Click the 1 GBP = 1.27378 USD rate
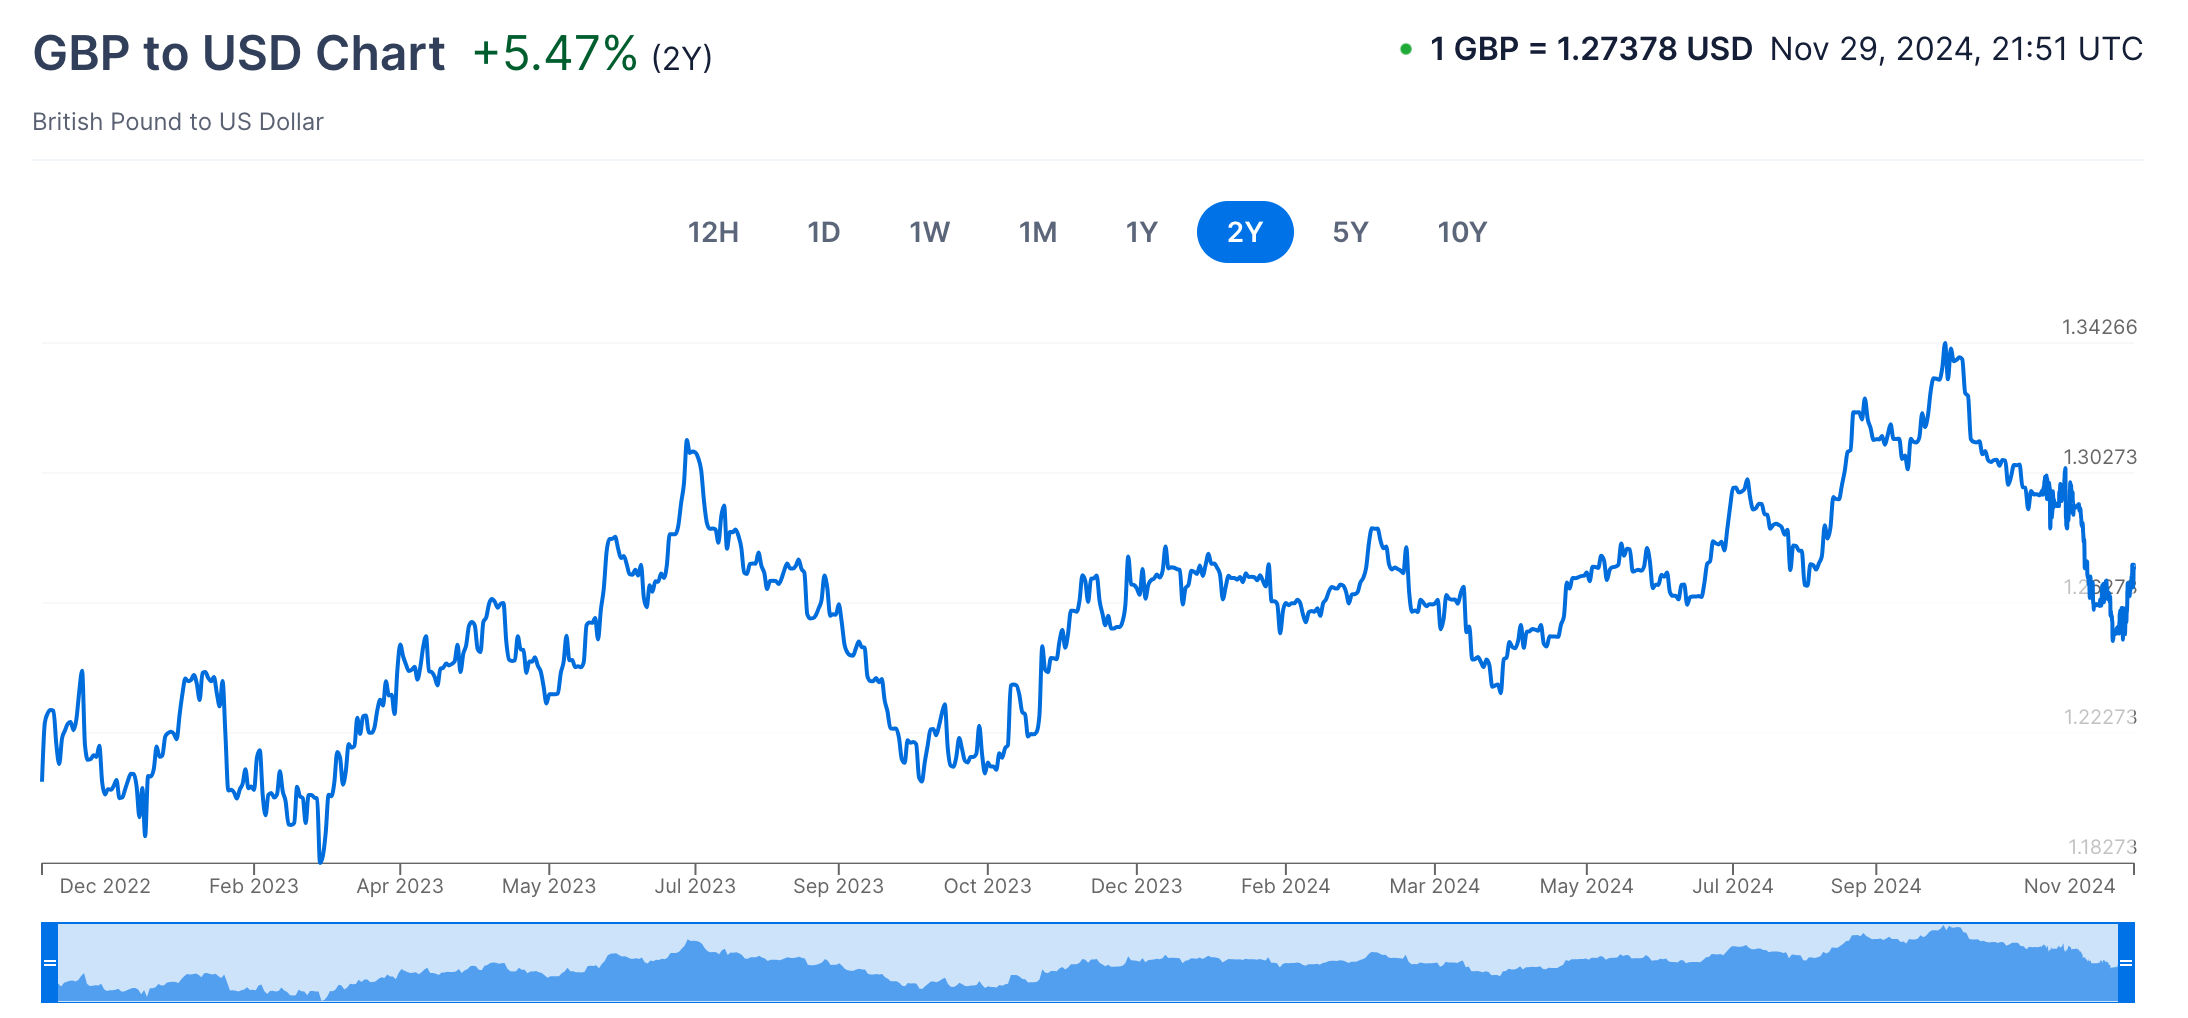2188x1018 pixels. pyautogui.click(x=1591, y=49)
